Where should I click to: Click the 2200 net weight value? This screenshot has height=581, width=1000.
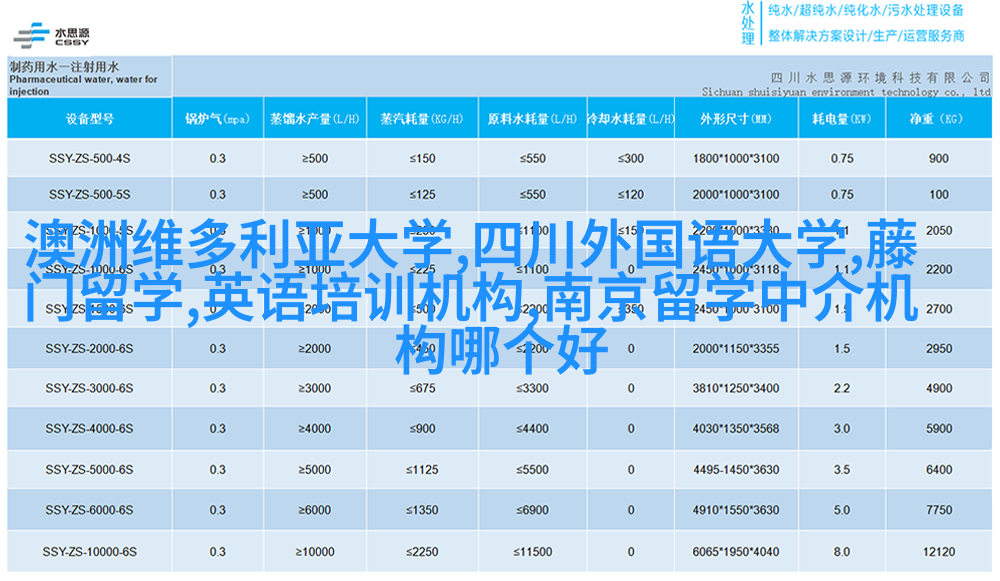click(939, 270)
